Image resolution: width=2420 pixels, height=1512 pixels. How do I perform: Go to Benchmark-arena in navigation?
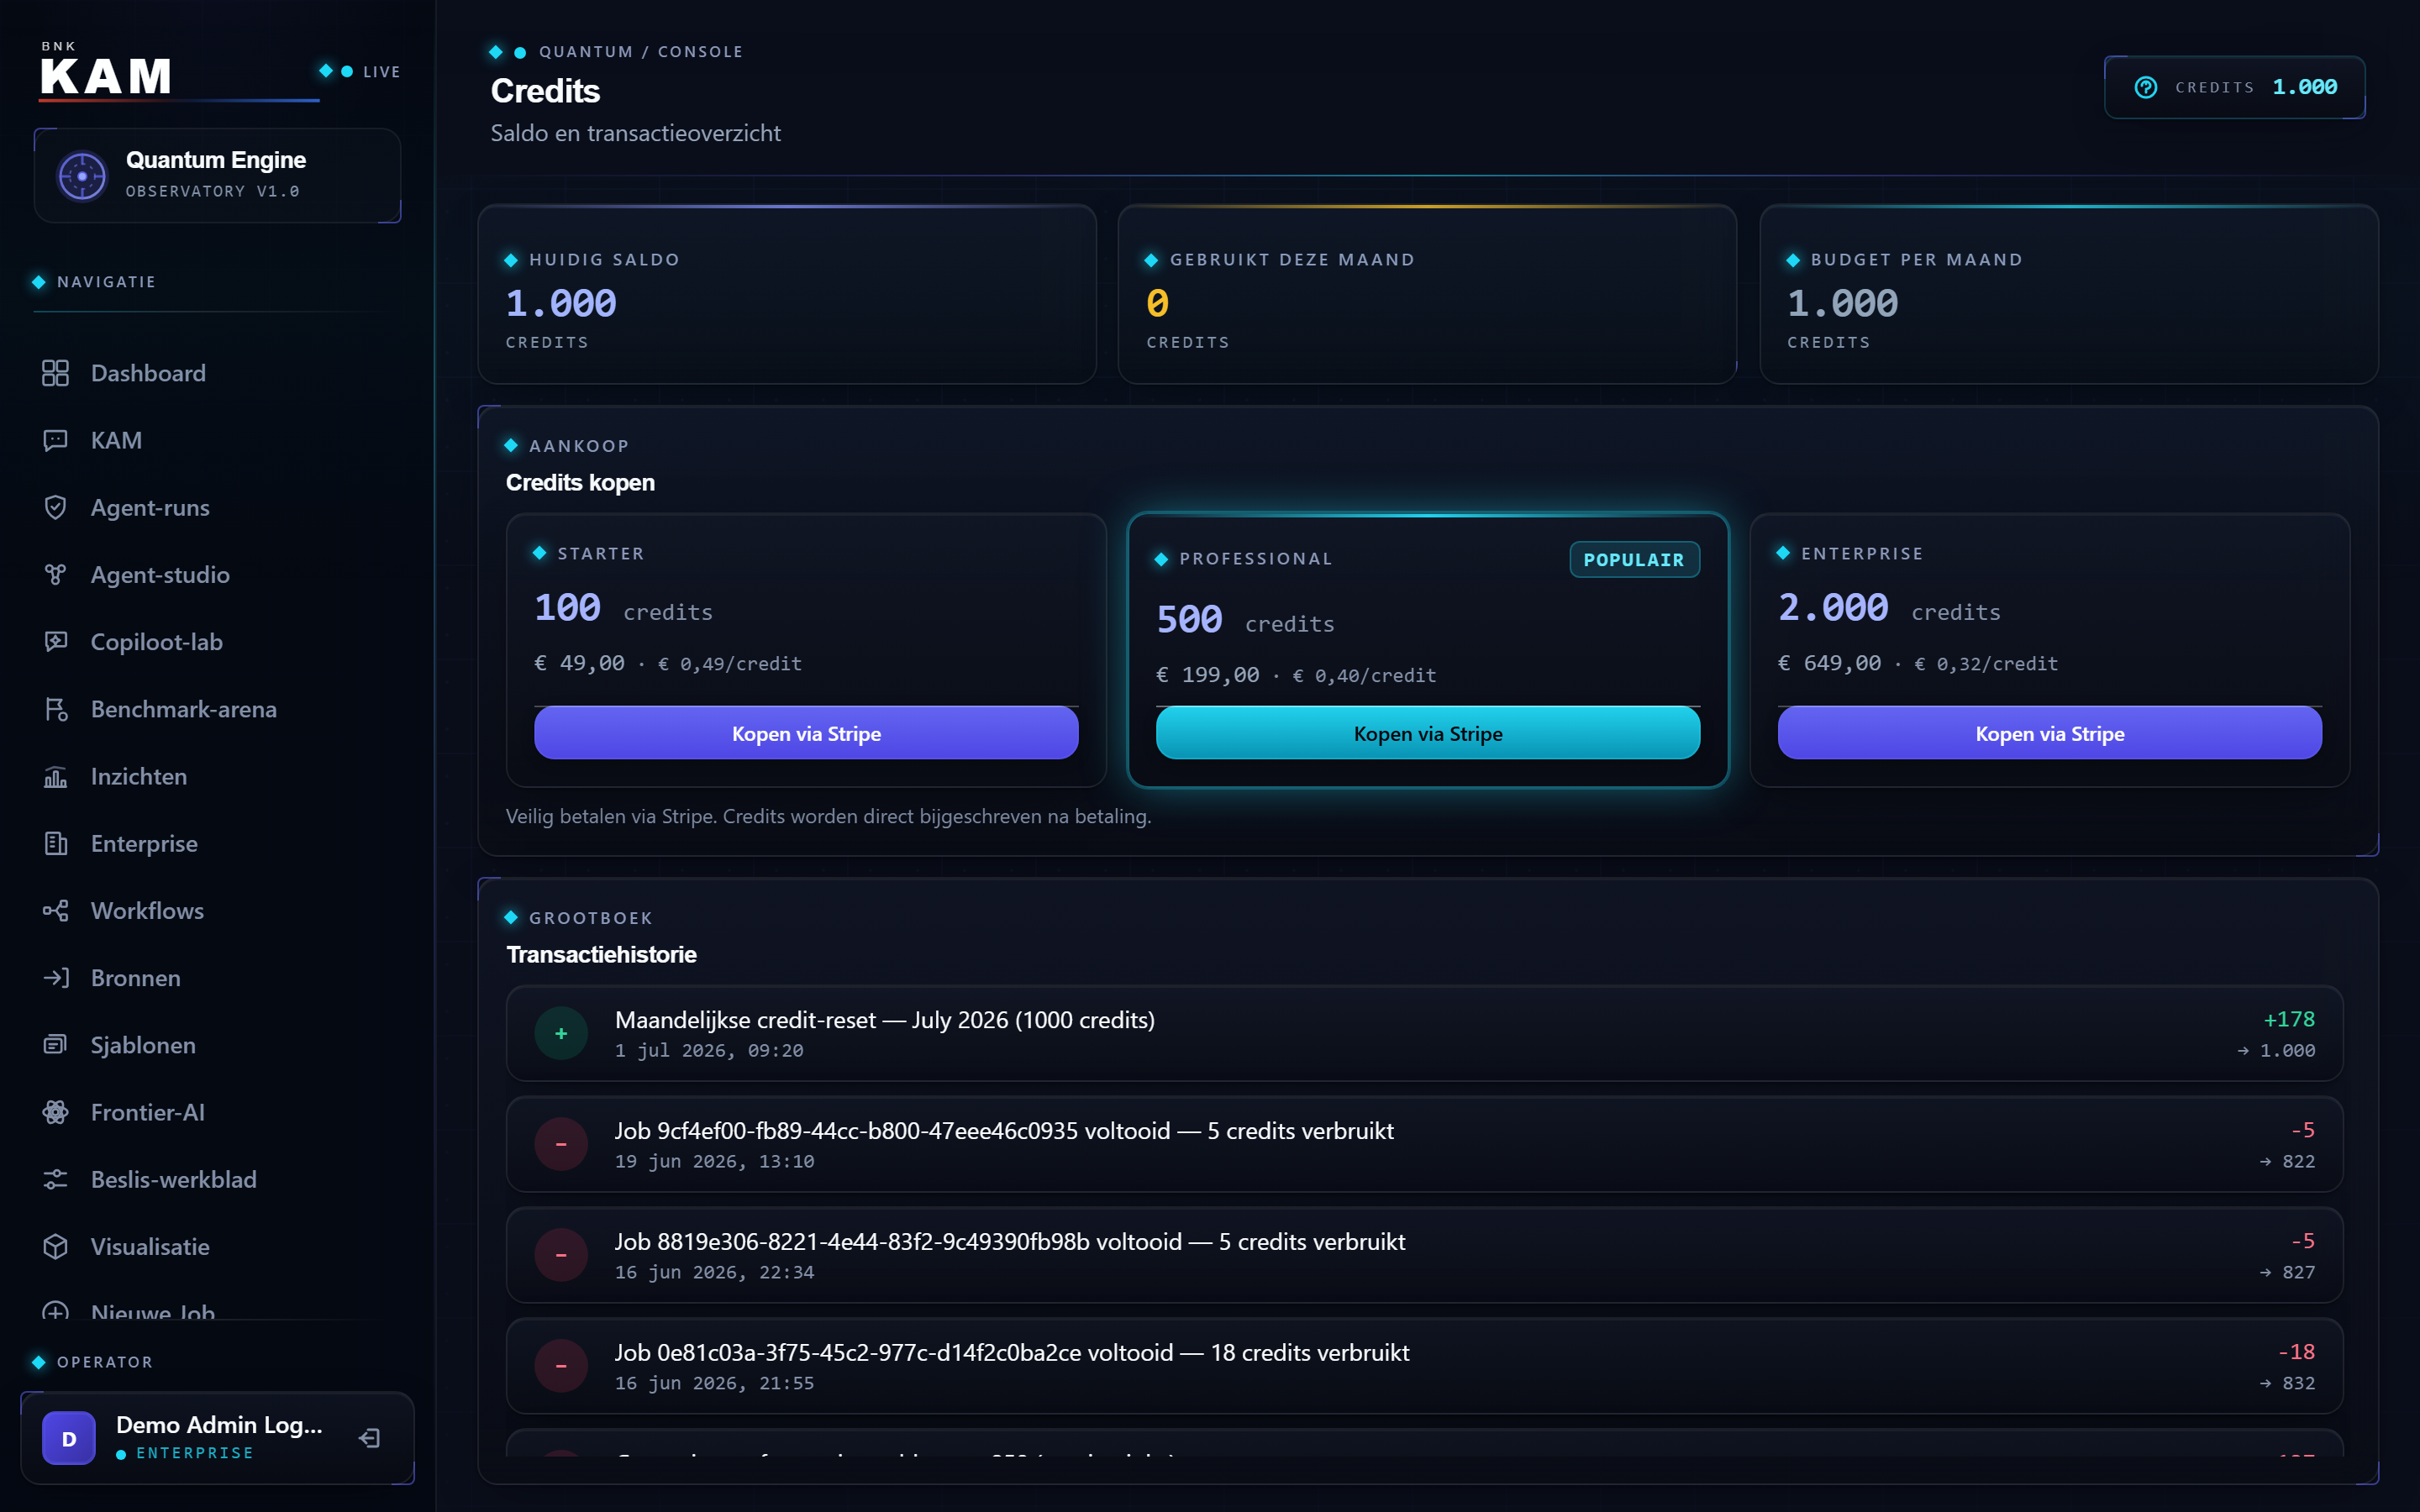217,709
